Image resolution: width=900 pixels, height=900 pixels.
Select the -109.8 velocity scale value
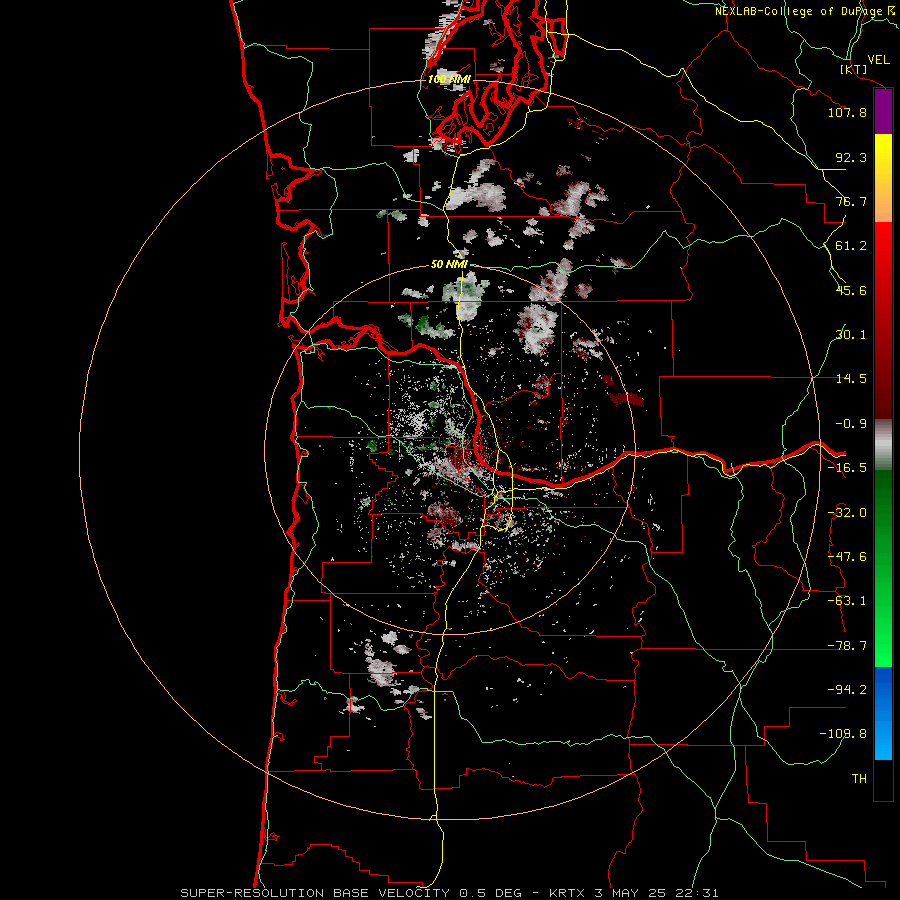click(843, 734)
